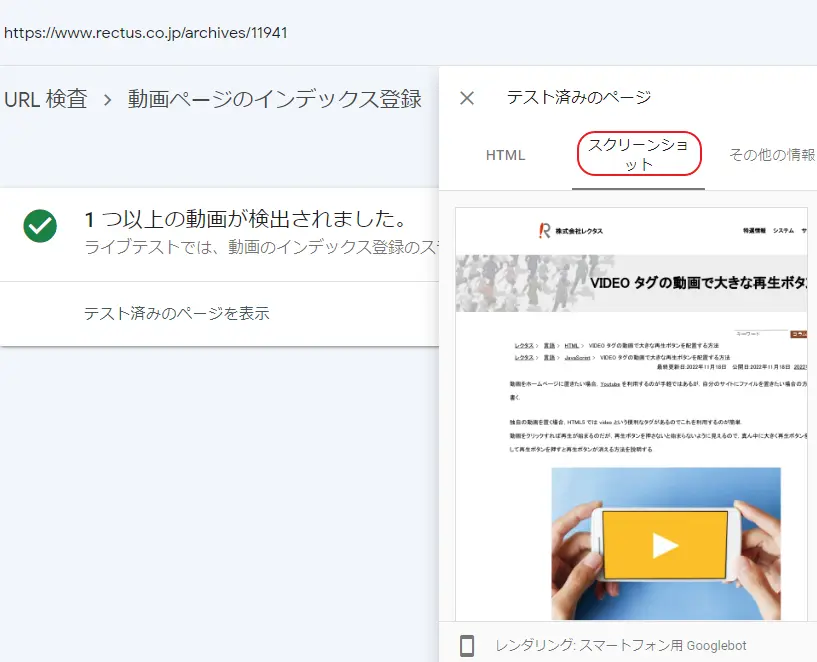
Task: Click the rendered page screenshot preview
Action: [631, 414]
